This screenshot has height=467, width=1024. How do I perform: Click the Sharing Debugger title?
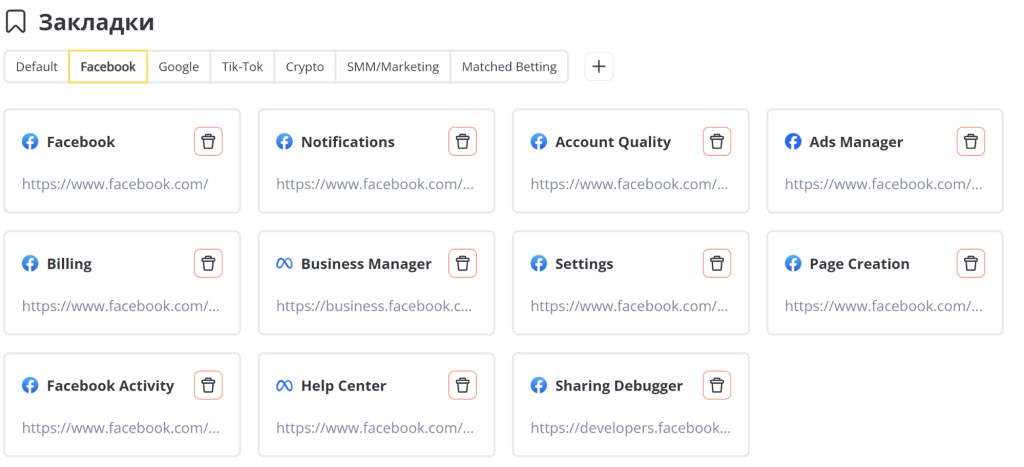coord(618,386)
